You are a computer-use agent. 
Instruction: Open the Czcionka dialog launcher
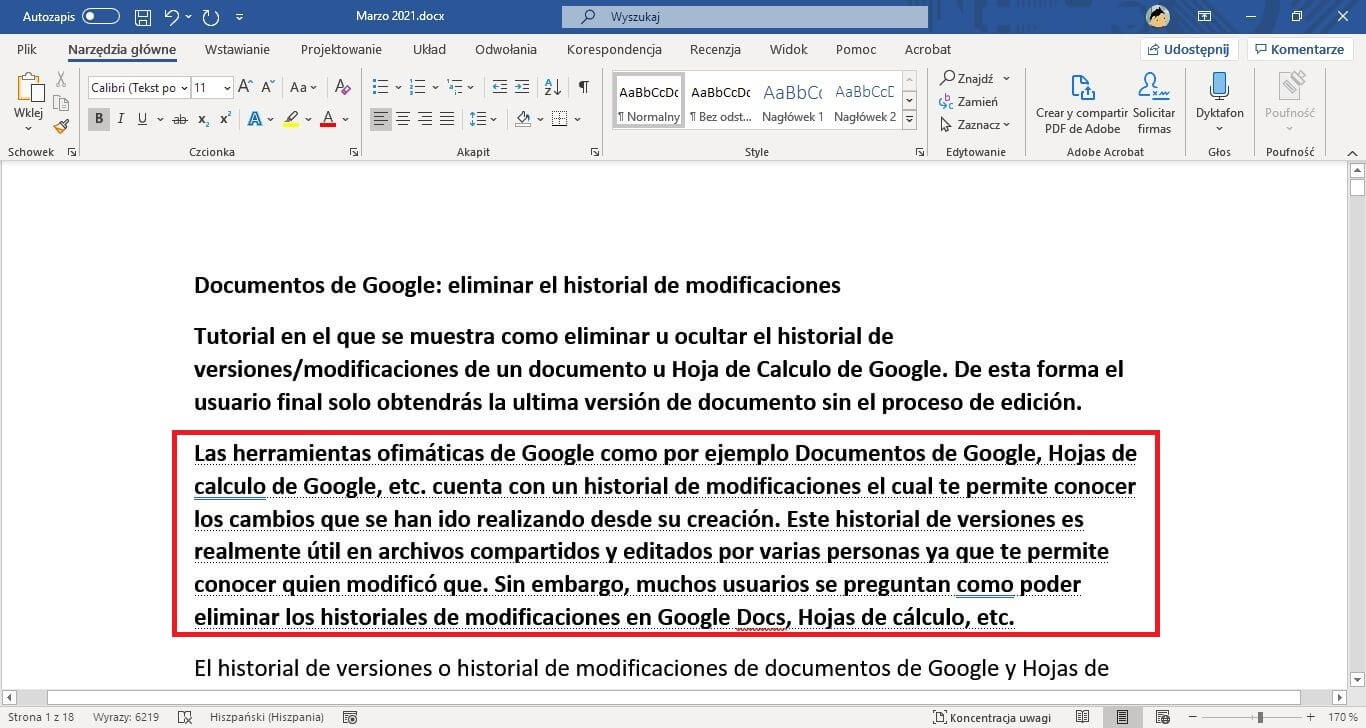354,152
